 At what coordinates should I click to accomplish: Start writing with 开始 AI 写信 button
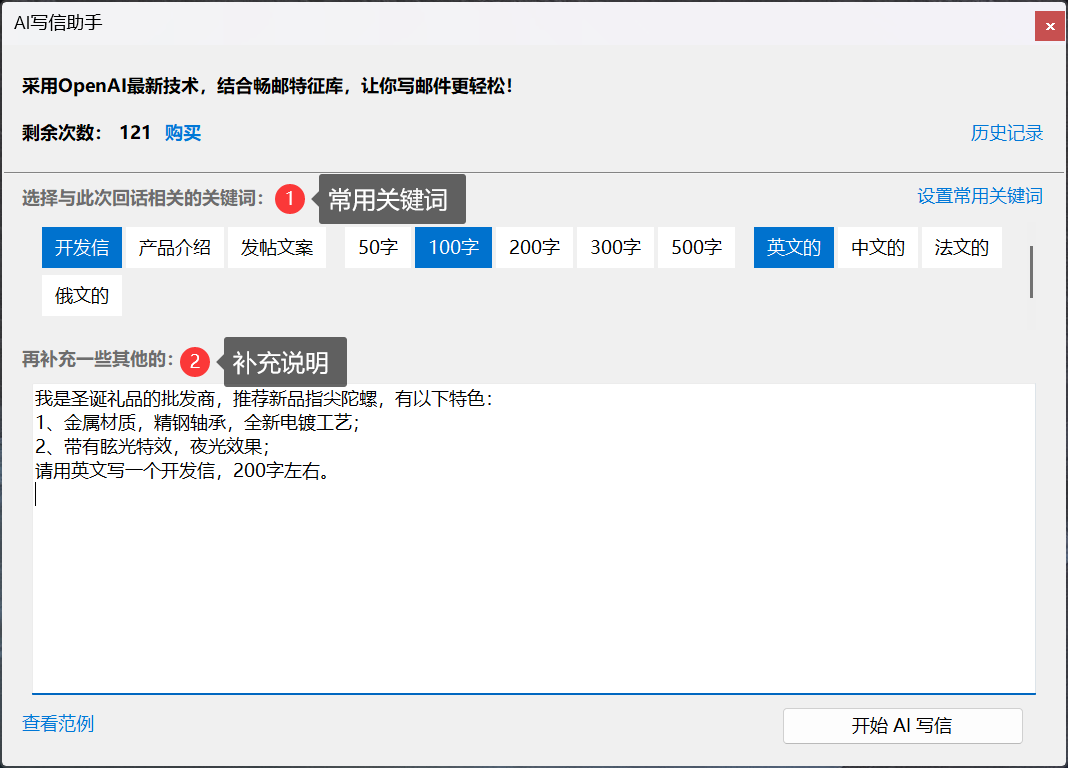coord(902,726)
